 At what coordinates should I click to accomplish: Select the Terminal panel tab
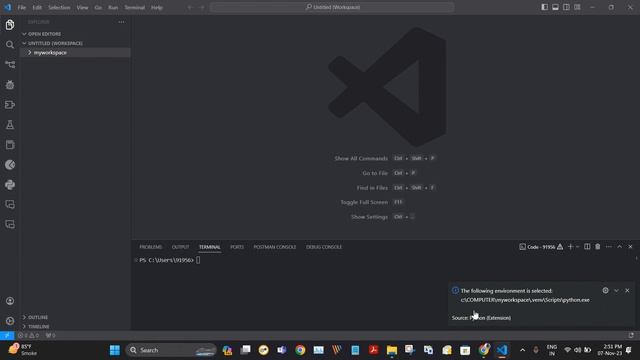(210, 247)
